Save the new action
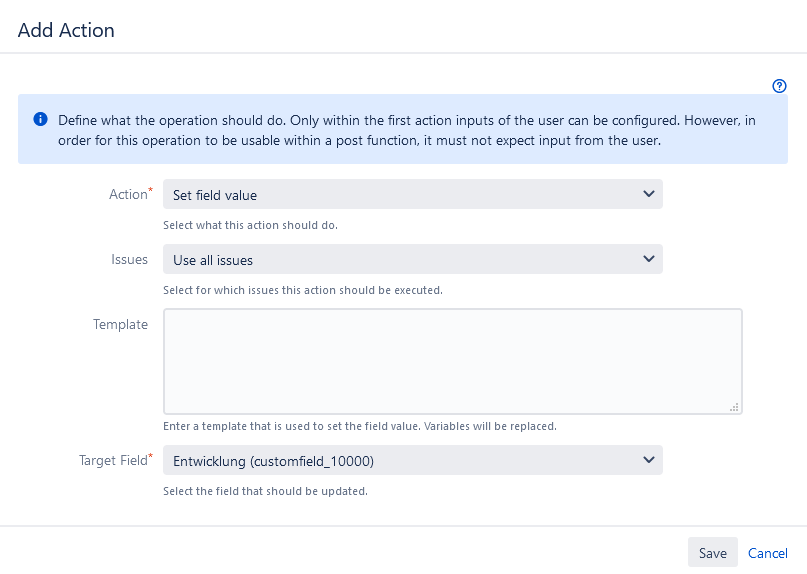Image resolution: width=807 pixels, height=574 pixels. click(713, 552)
